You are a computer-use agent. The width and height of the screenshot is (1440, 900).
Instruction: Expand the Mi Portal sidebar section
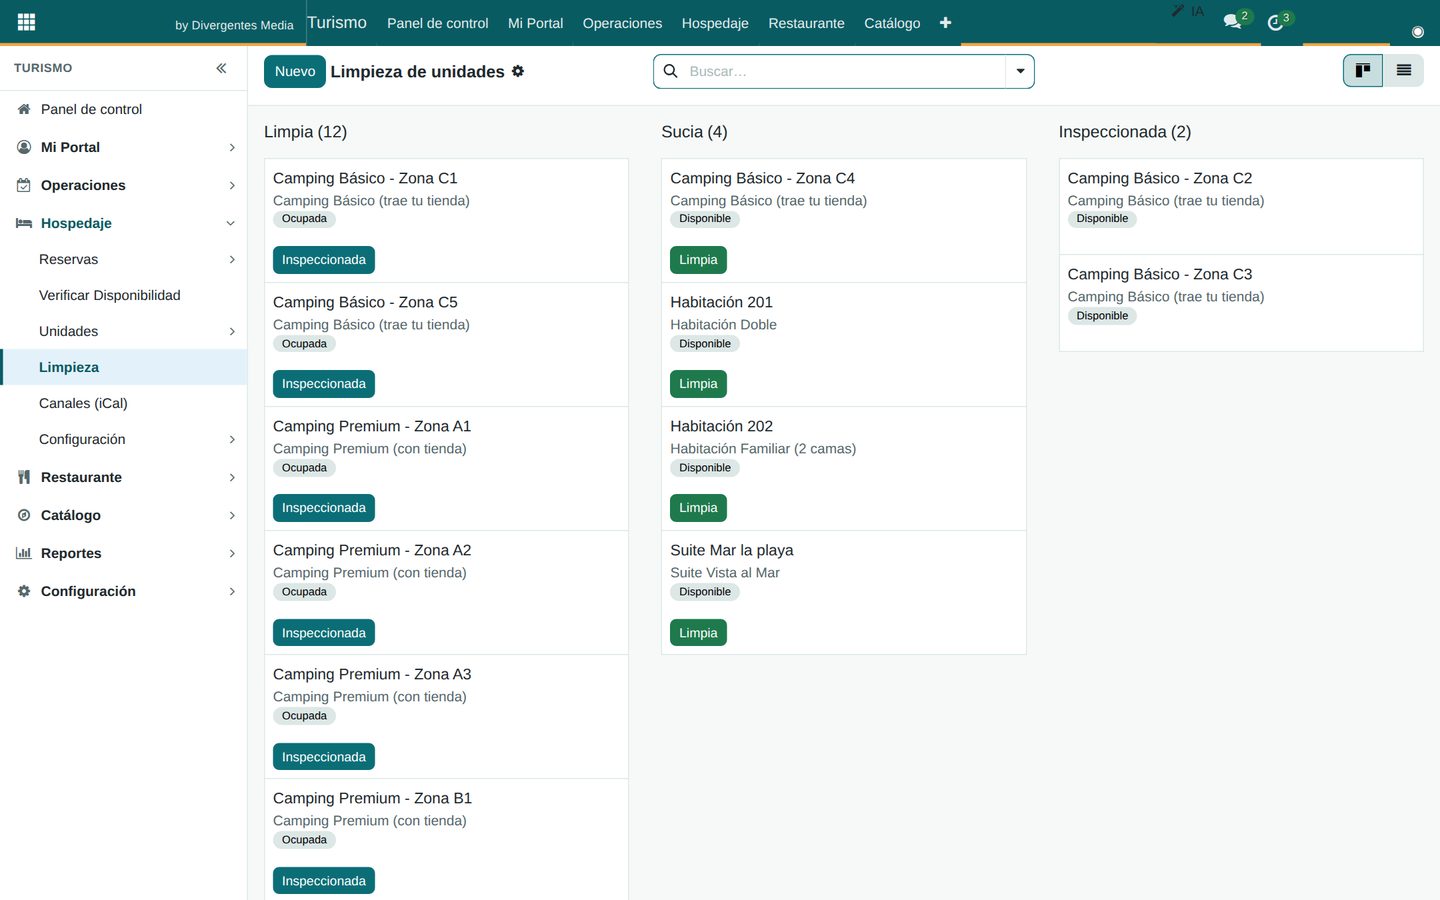tap(232, 147)
